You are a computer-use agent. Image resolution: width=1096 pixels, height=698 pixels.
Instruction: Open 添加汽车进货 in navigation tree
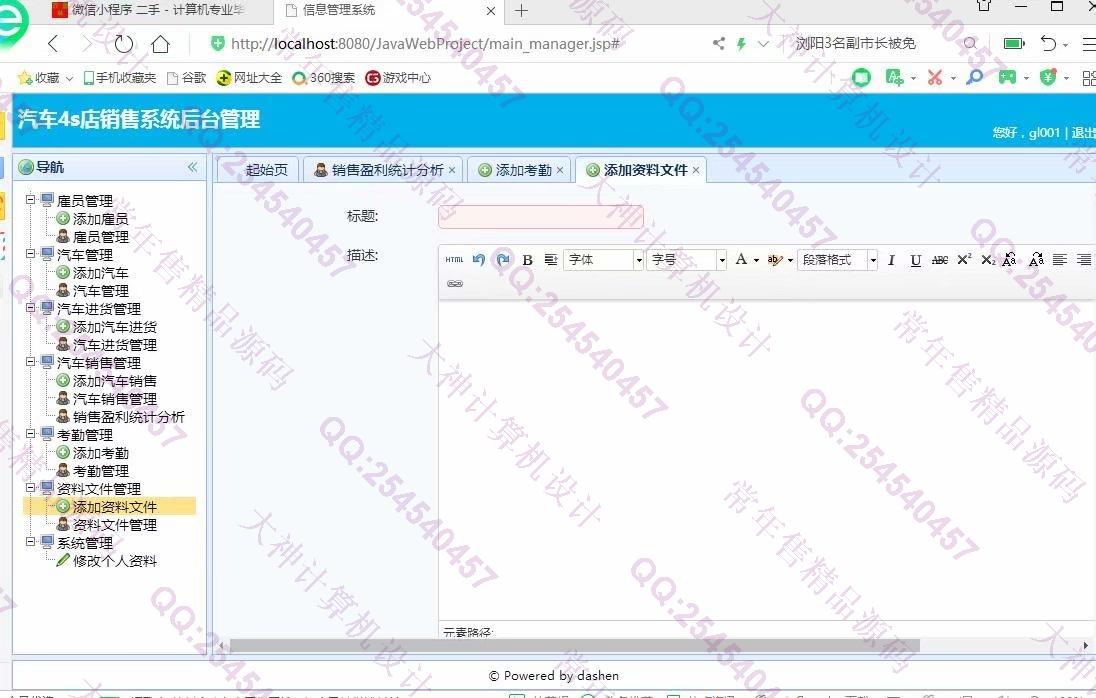115,327
